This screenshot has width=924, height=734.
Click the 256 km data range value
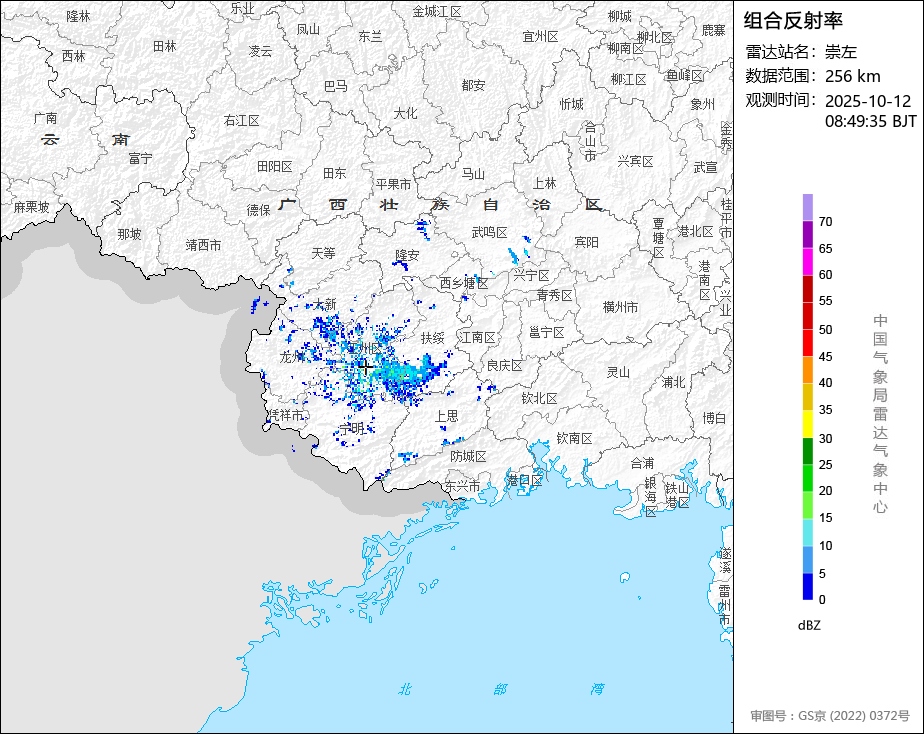(x=852, y=76)
